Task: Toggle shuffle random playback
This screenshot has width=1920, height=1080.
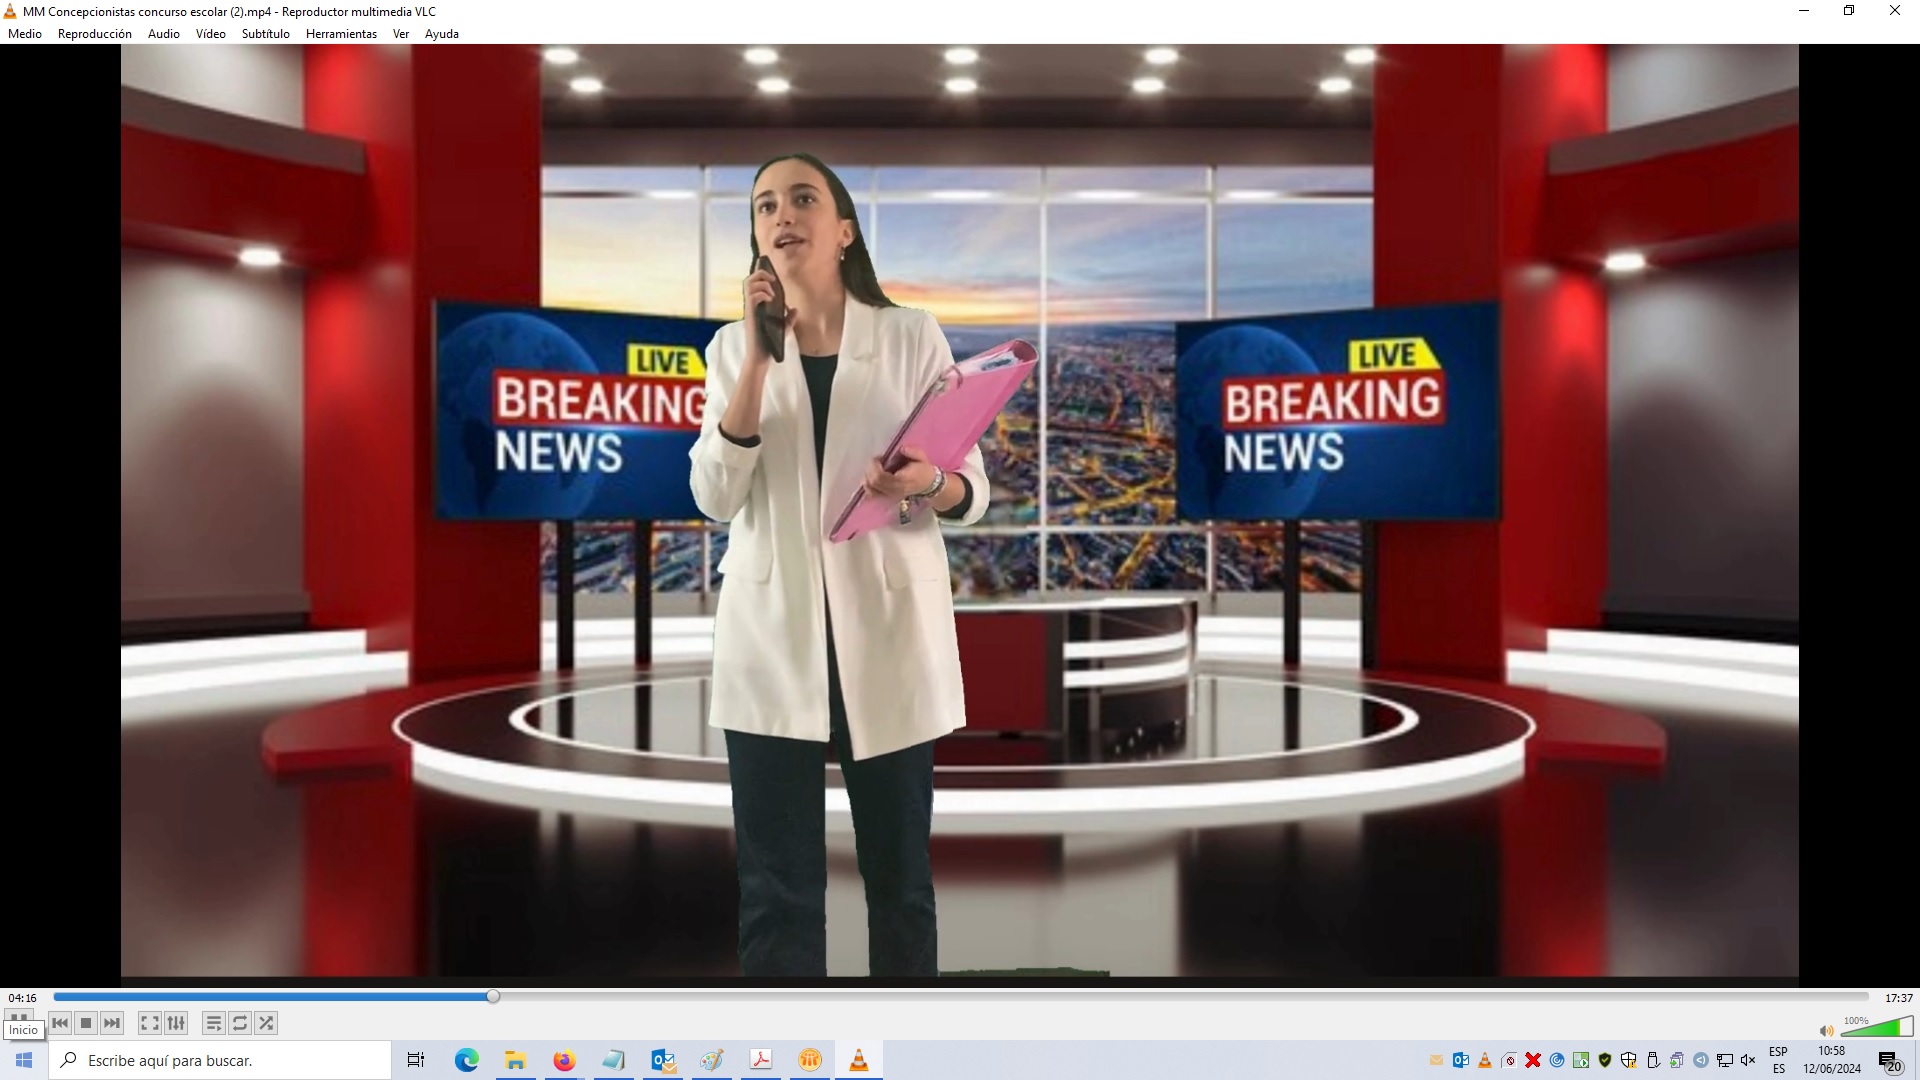Action: pyautogui.click(x=266, y=1023)
